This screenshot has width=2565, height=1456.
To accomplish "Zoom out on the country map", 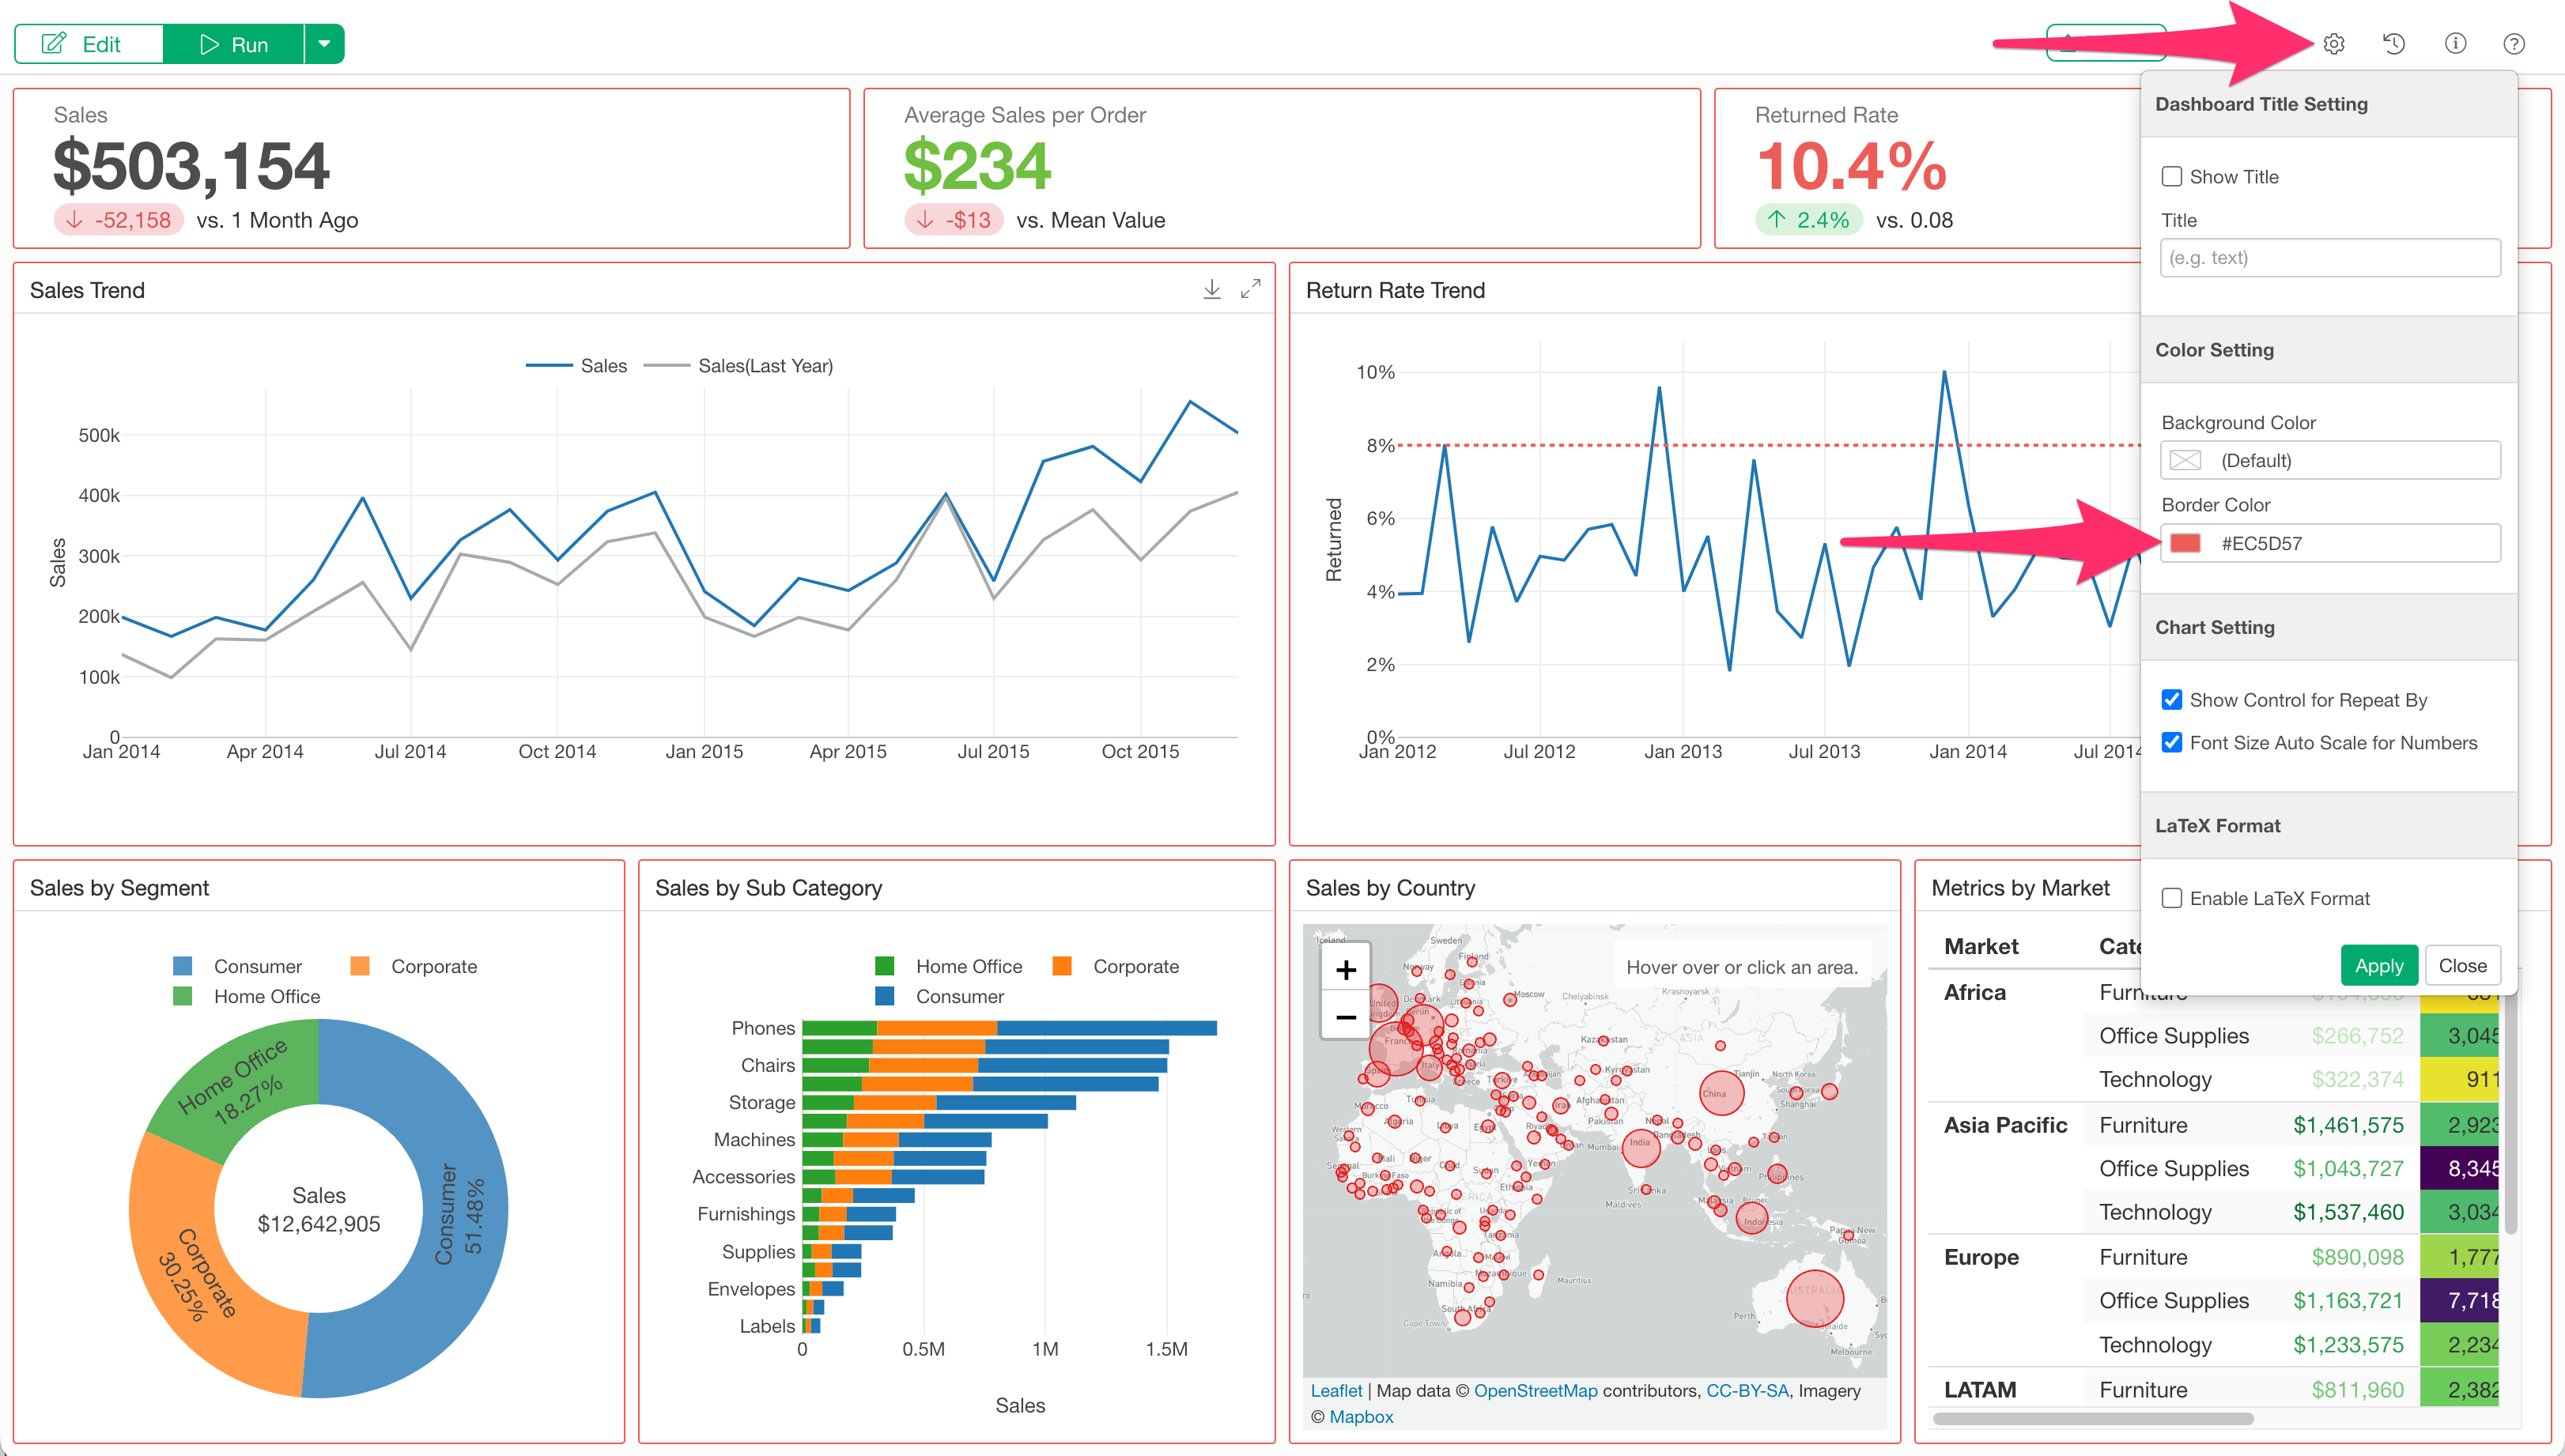I will point(1345,1017).
